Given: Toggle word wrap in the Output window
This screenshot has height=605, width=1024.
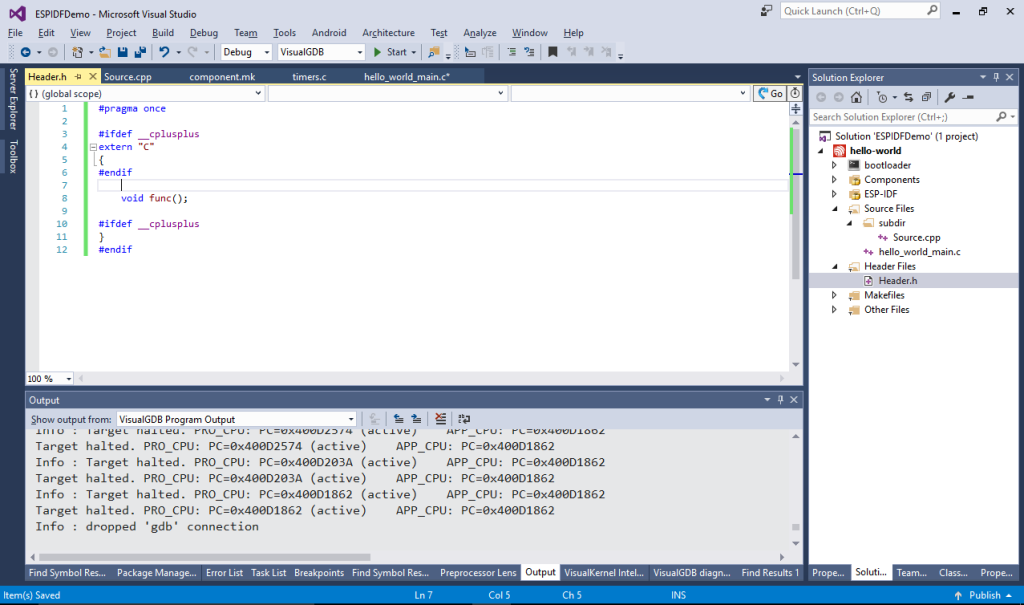Looking at the screenshot, I should (465, 419).
